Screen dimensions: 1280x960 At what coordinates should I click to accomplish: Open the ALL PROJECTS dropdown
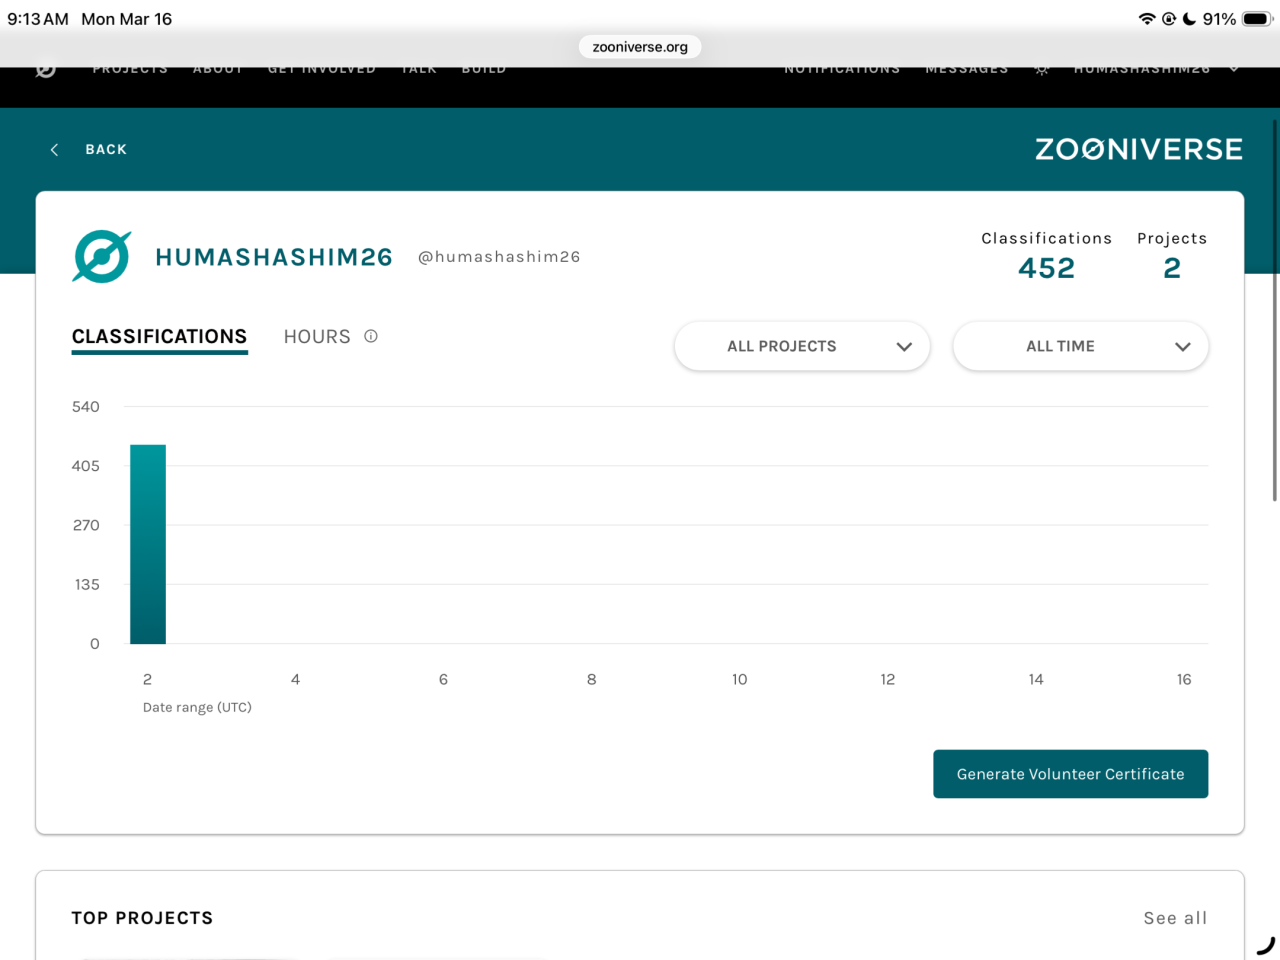pyautogui.click(x=802, y=346)
